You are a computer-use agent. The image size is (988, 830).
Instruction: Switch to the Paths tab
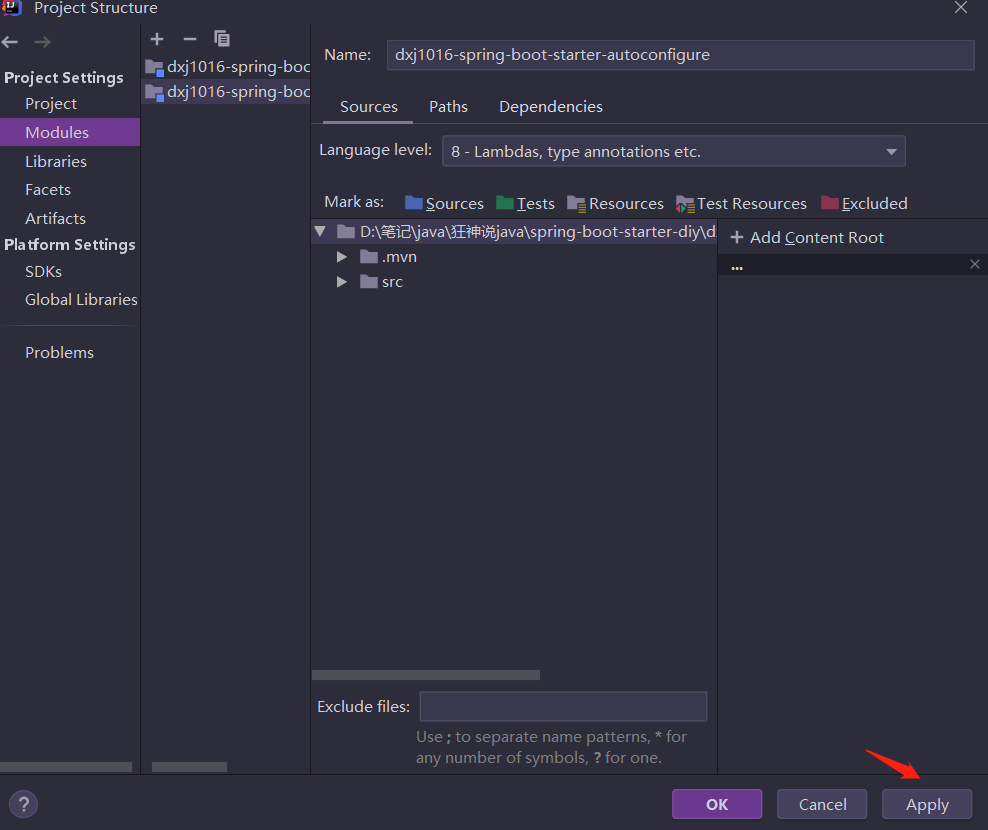pyautogui.click(x=449, y=107)
